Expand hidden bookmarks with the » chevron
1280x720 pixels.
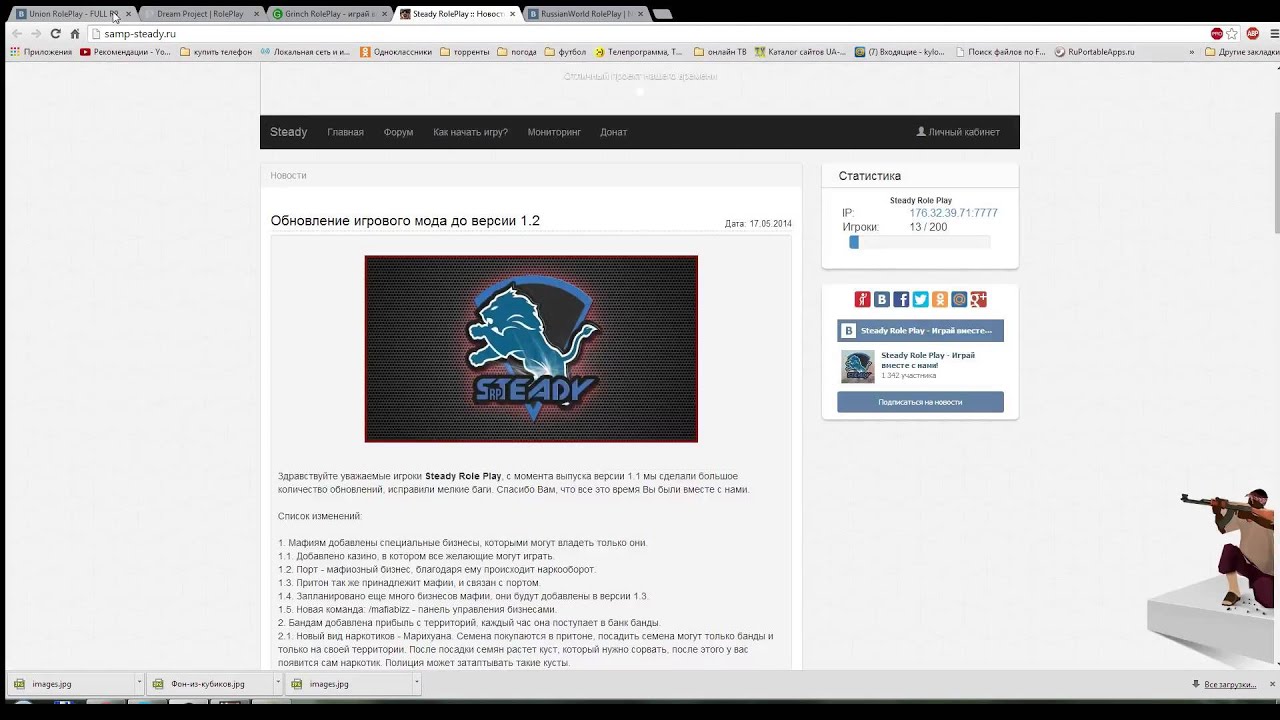tap(1191, 52)
